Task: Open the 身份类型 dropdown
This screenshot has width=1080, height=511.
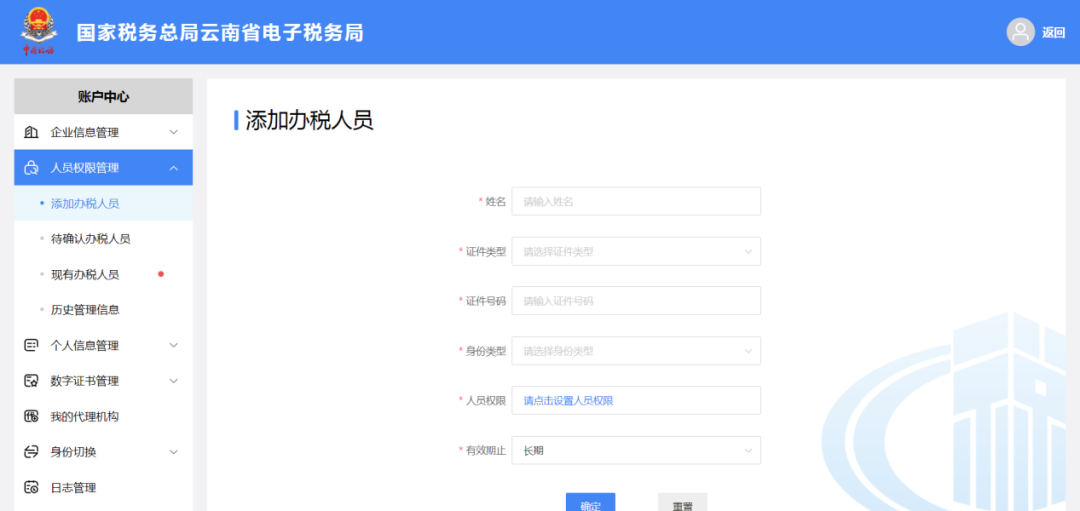Action: (636, 351)
